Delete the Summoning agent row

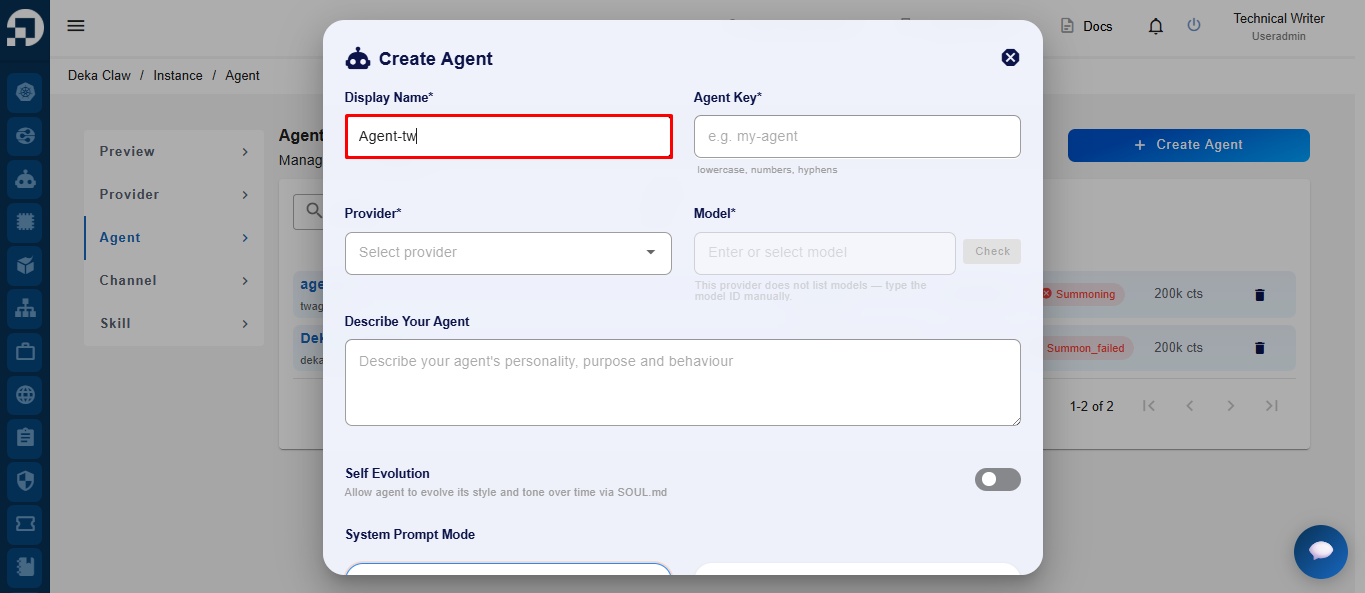point(1260,295)
